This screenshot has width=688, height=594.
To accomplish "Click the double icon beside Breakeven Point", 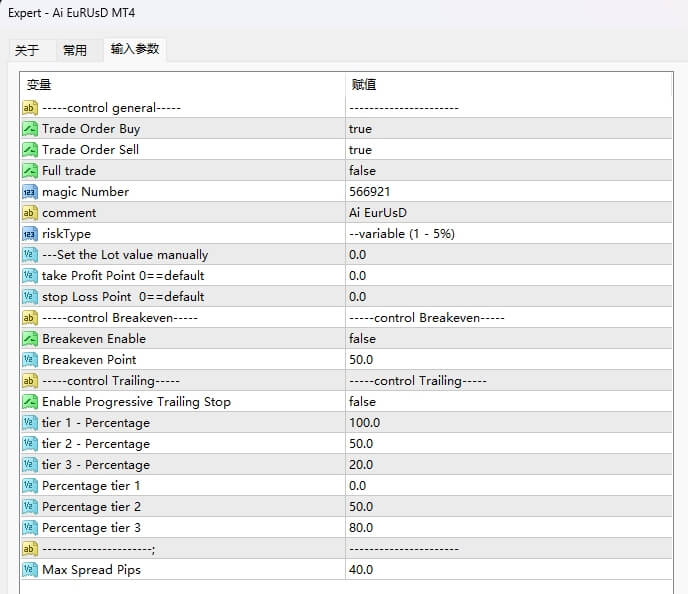I will point(30,360).
